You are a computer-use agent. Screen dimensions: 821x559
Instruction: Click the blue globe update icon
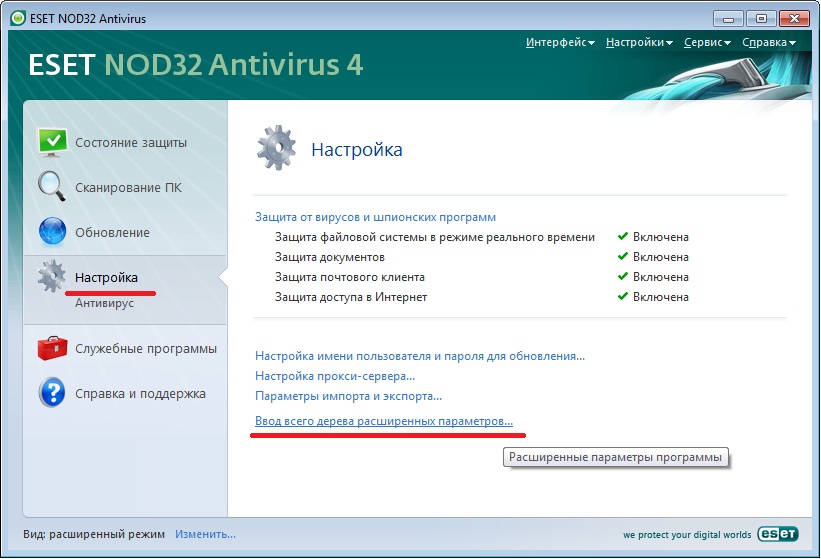click(x=52, y=232)
